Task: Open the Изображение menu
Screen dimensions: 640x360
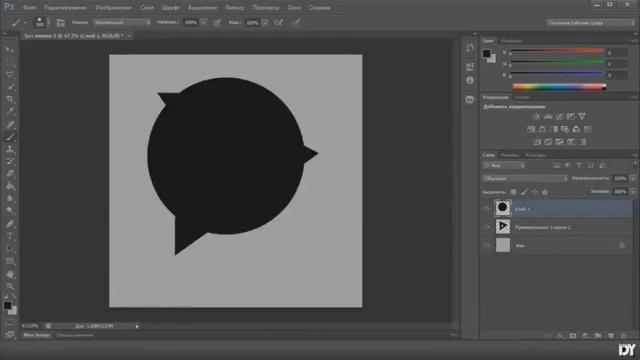Action: click(x=113, y=7)
